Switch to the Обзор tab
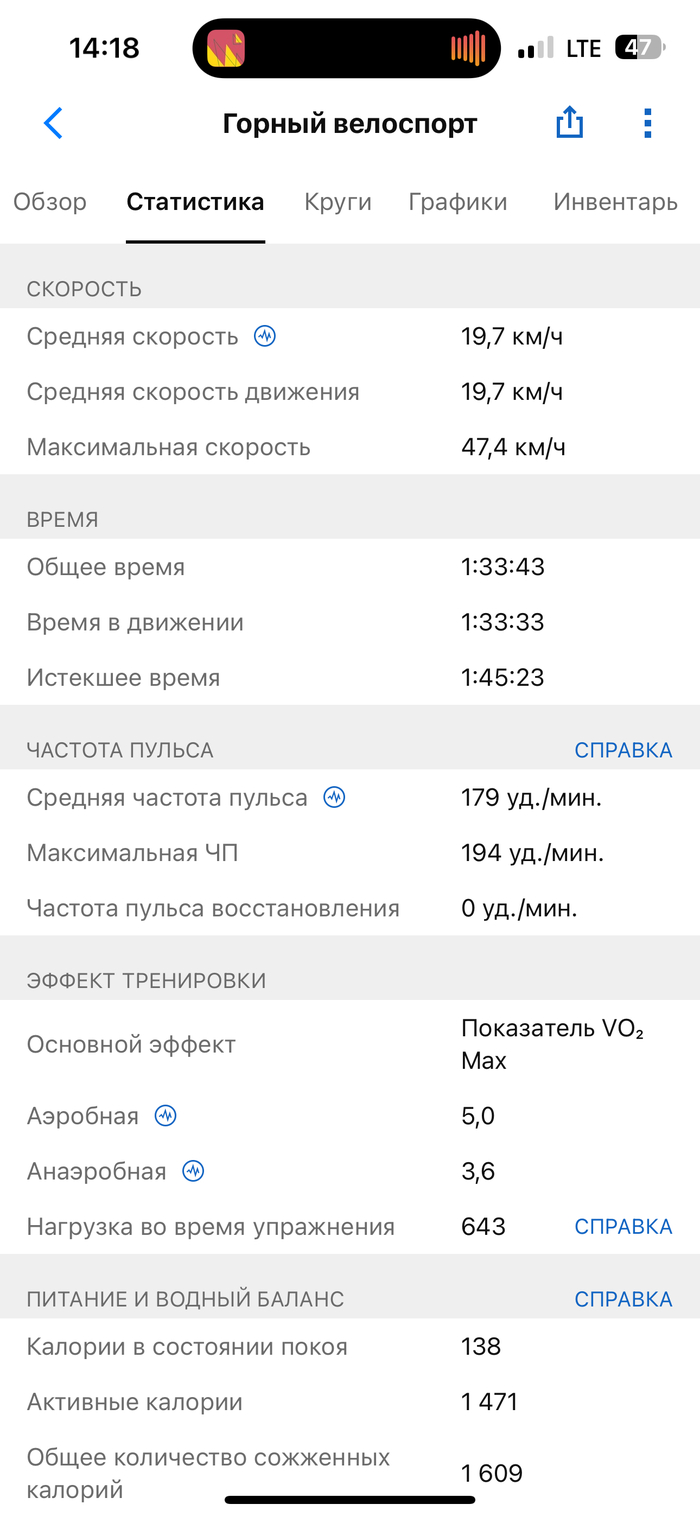 tap(50, 202)
